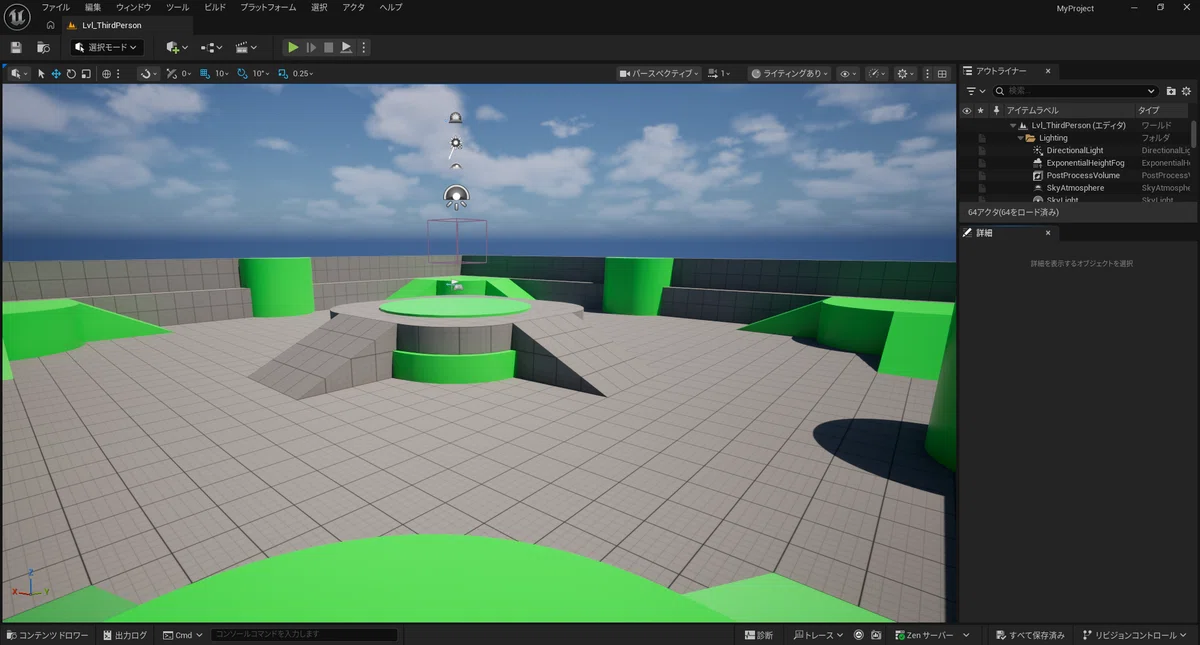1200x645 pixels.
Task: Click the Outliner 検索 search field
Action: coord(1076,91)
